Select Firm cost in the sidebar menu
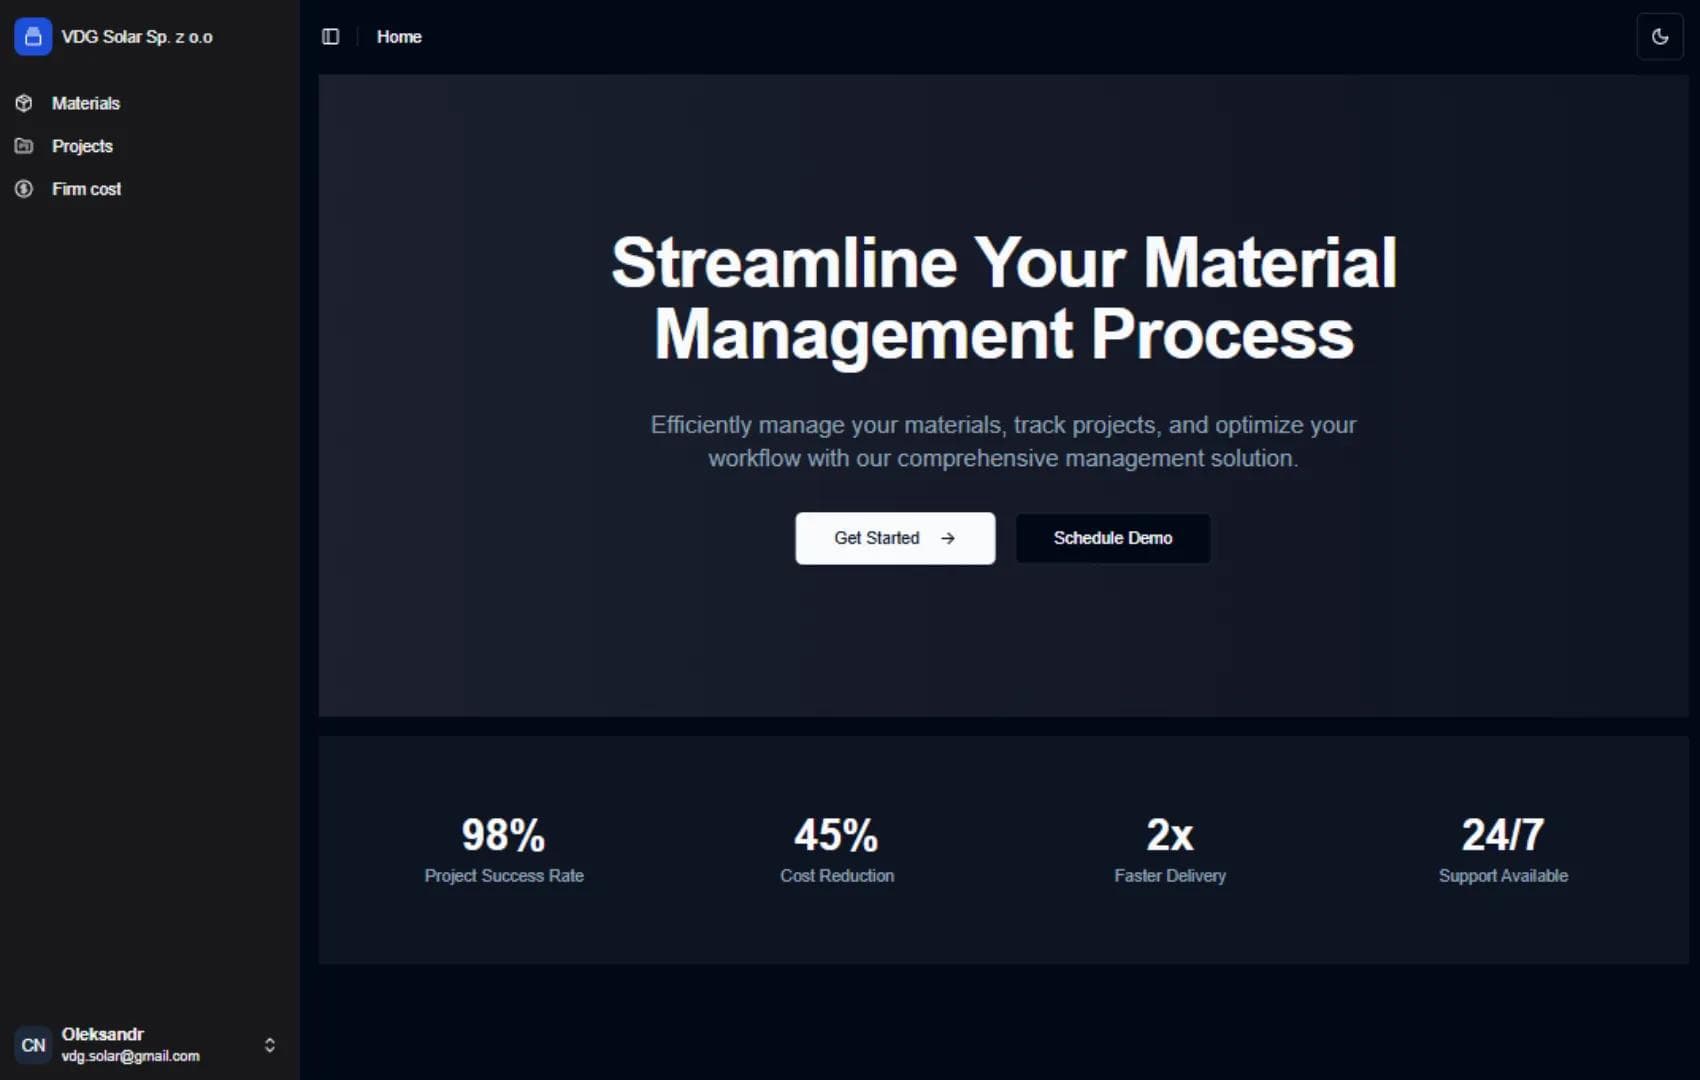The height and width of the screenshot is (1080, 1700). [87, 188]
